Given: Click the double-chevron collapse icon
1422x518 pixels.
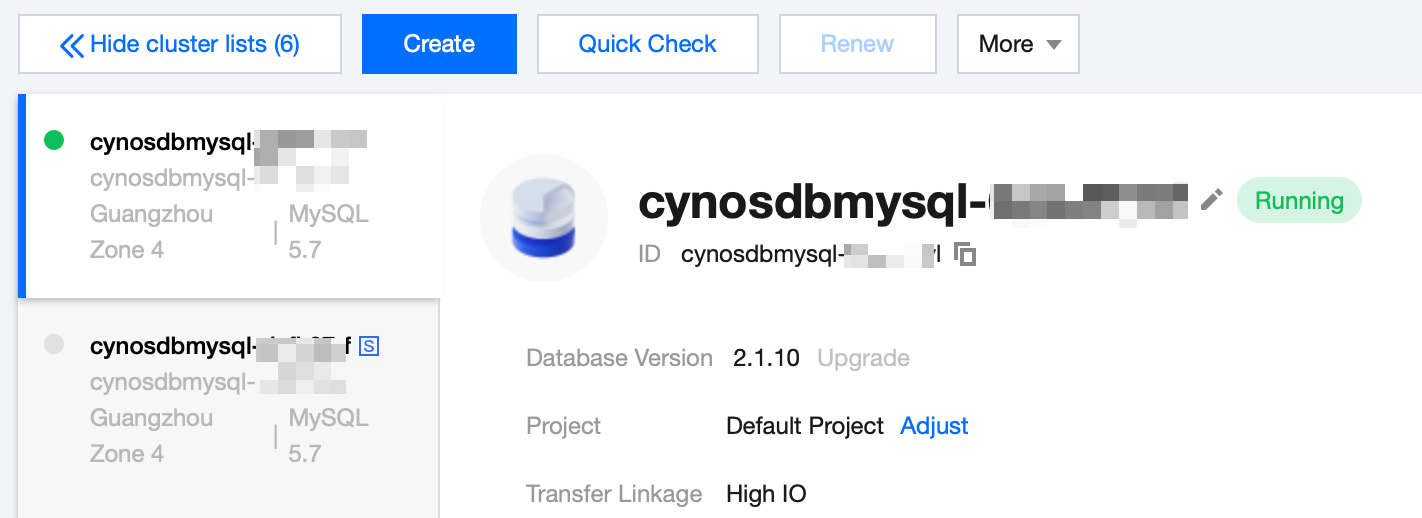Looking at the screenshot, I should click(71, 45).
